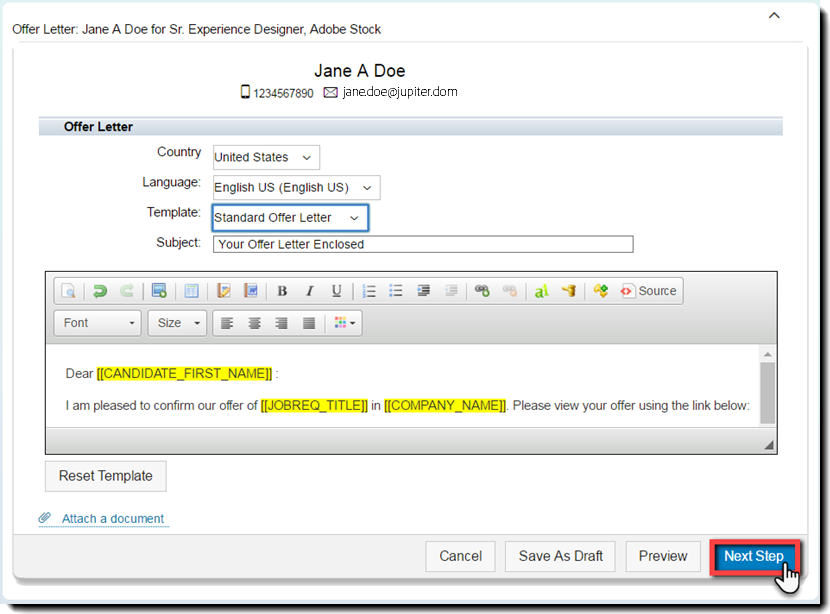
Task: Click the Next Step button
Action: [x=754, y=556]
